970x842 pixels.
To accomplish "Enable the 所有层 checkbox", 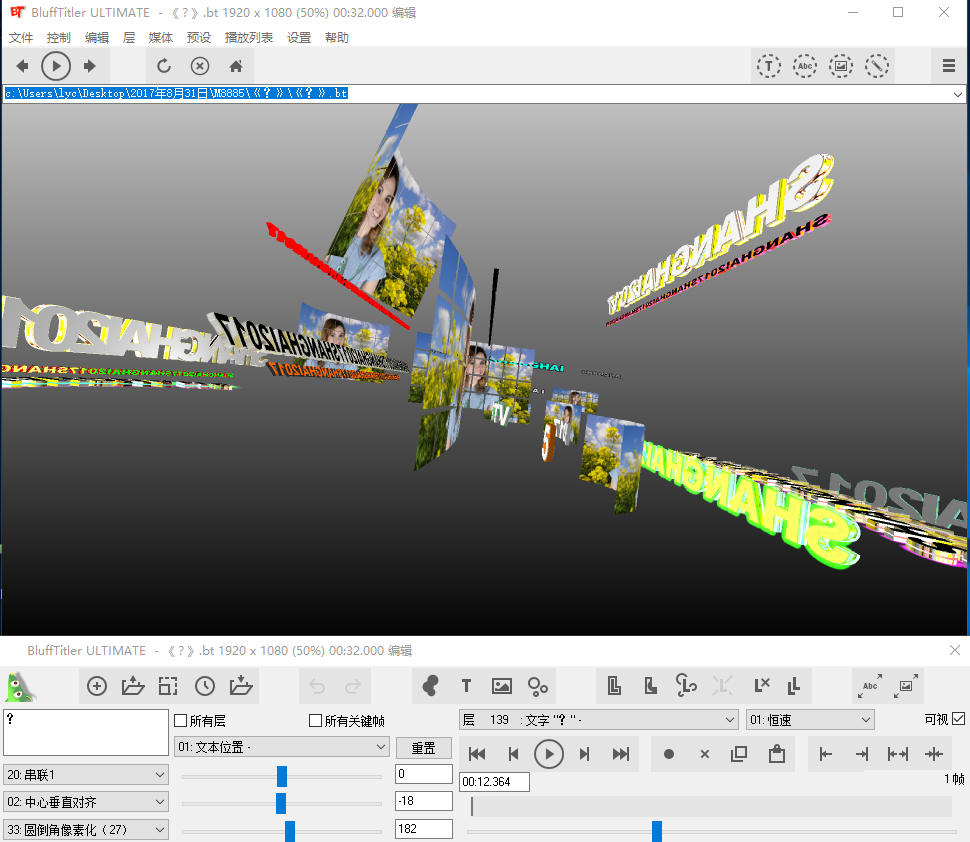I will 181,721.
